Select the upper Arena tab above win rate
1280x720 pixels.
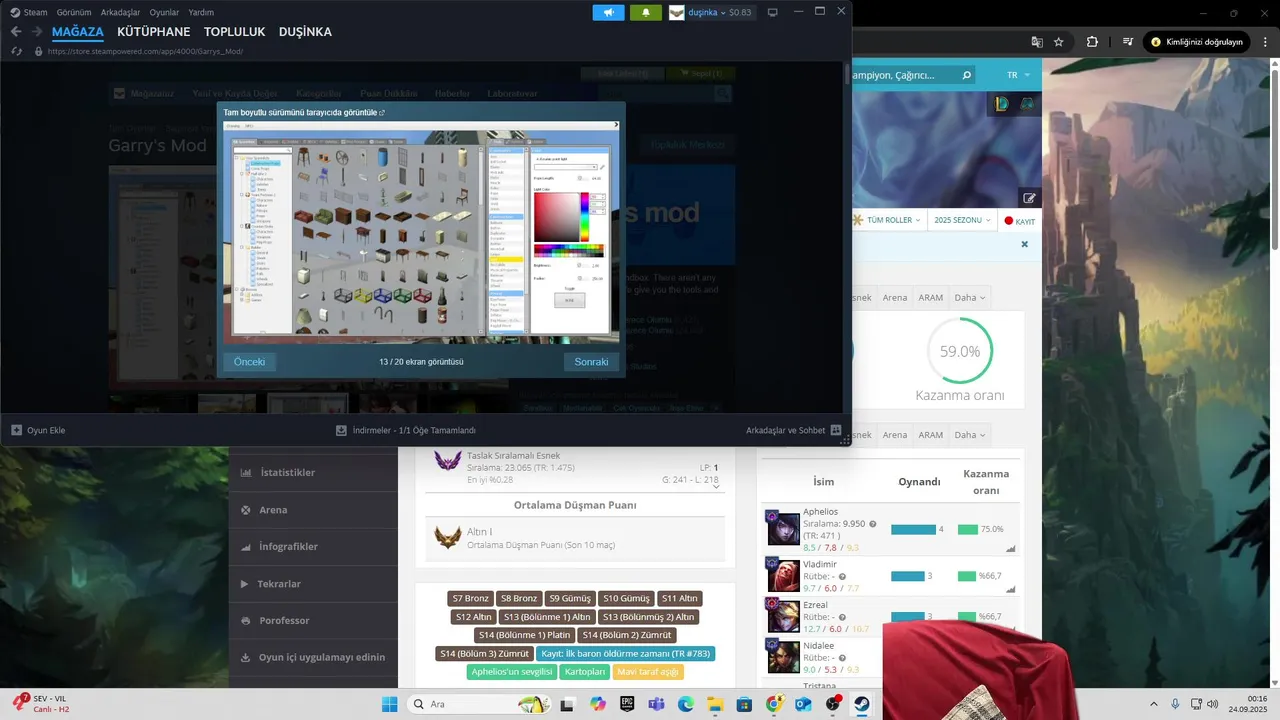(895, 297)
